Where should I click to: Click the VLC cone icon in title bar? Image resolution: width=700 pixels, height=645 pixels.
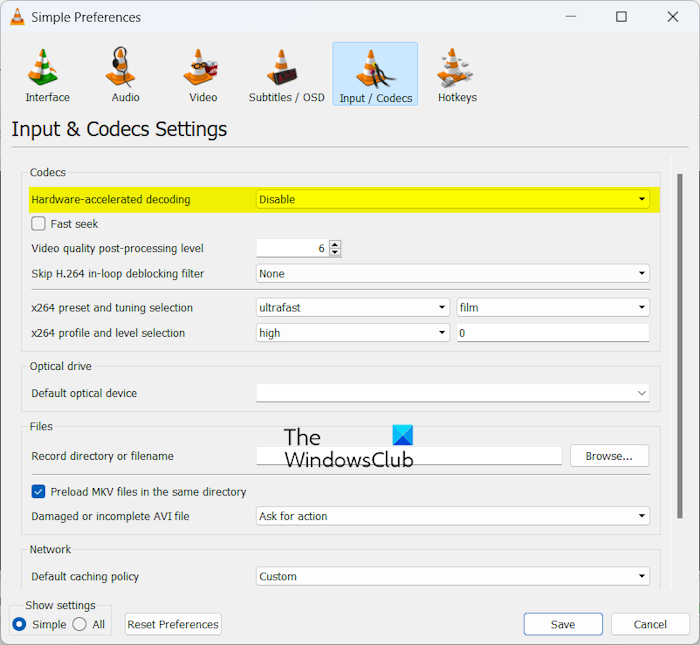pyautogui.click(x=17, y=17)
